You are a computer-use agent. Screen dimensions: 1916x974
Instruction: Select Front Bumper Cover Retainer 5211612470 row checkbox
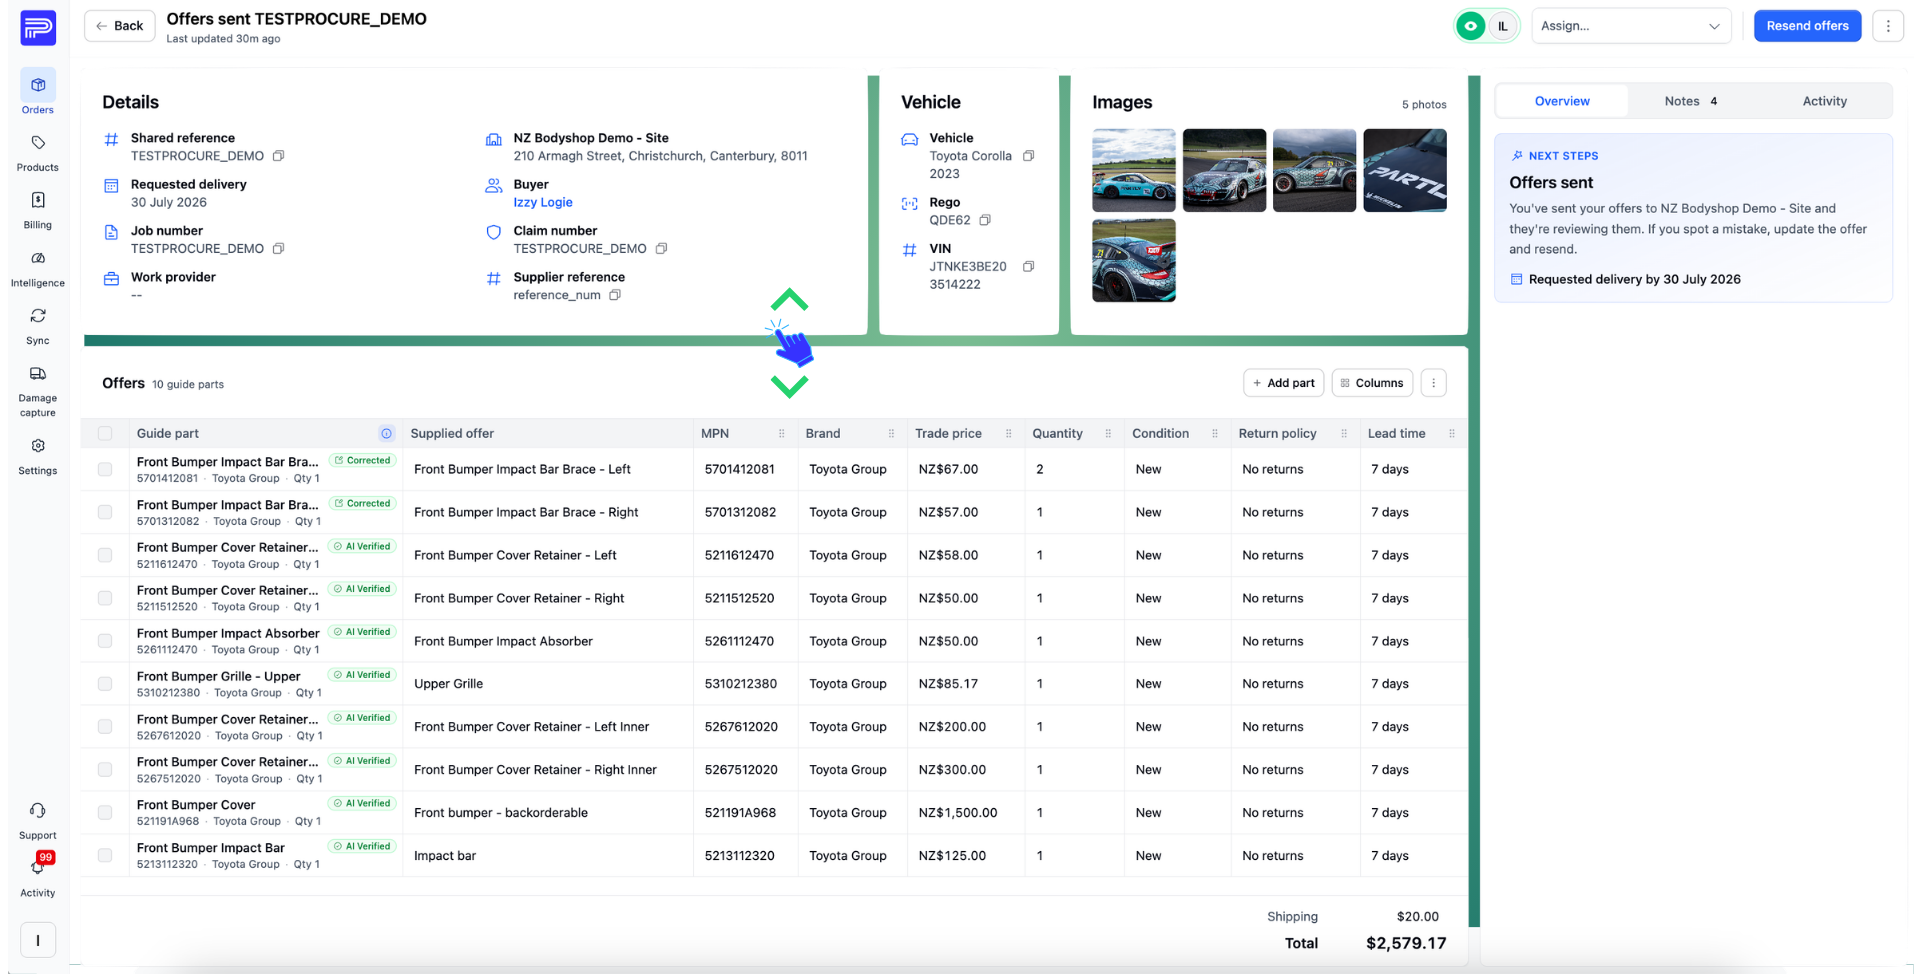coord(105,555)
